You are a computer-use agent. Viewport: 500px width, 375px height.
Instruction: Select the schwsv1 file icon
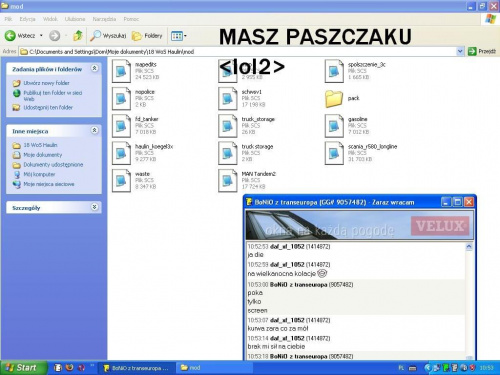(x=227, y=98)
